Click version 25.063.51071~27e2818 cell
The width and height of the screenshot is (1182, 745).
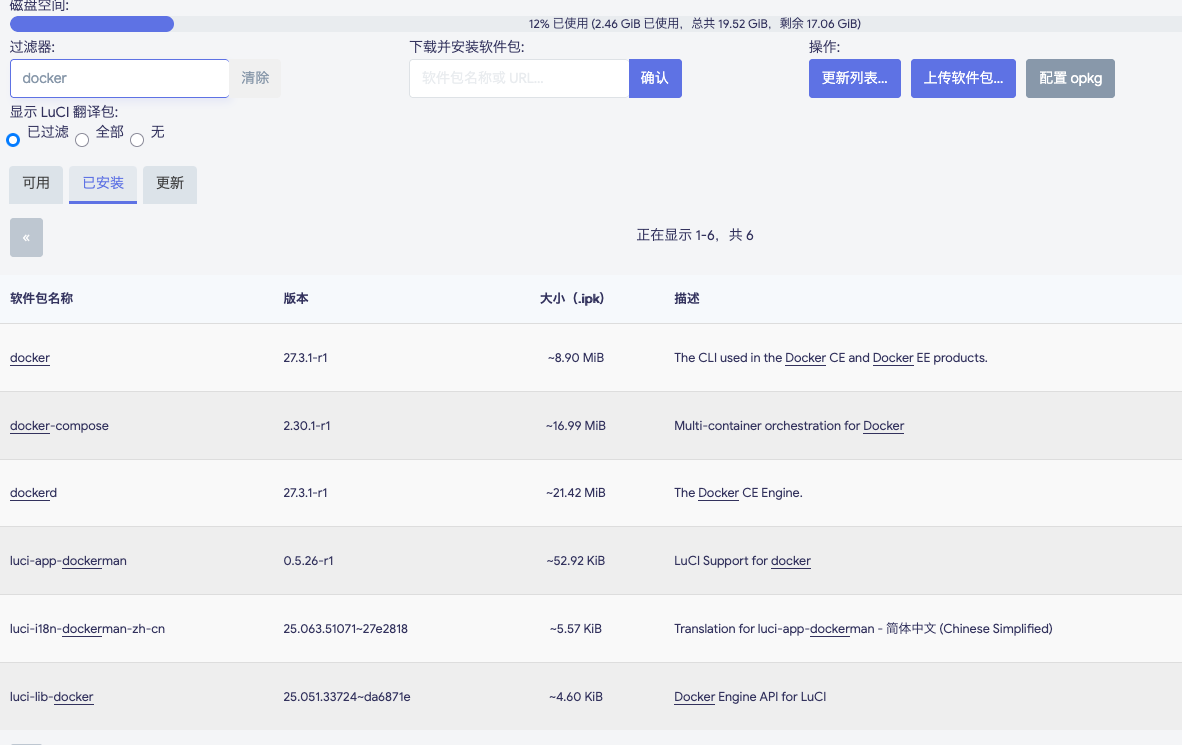pos(345,629)
